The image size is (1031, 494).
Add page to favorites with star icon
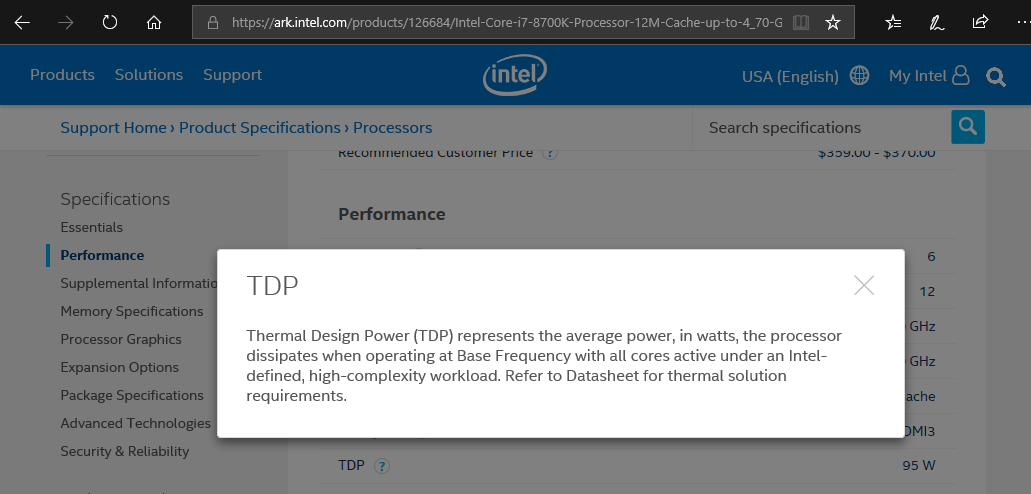pyautogui.click(x=832, y=22)
